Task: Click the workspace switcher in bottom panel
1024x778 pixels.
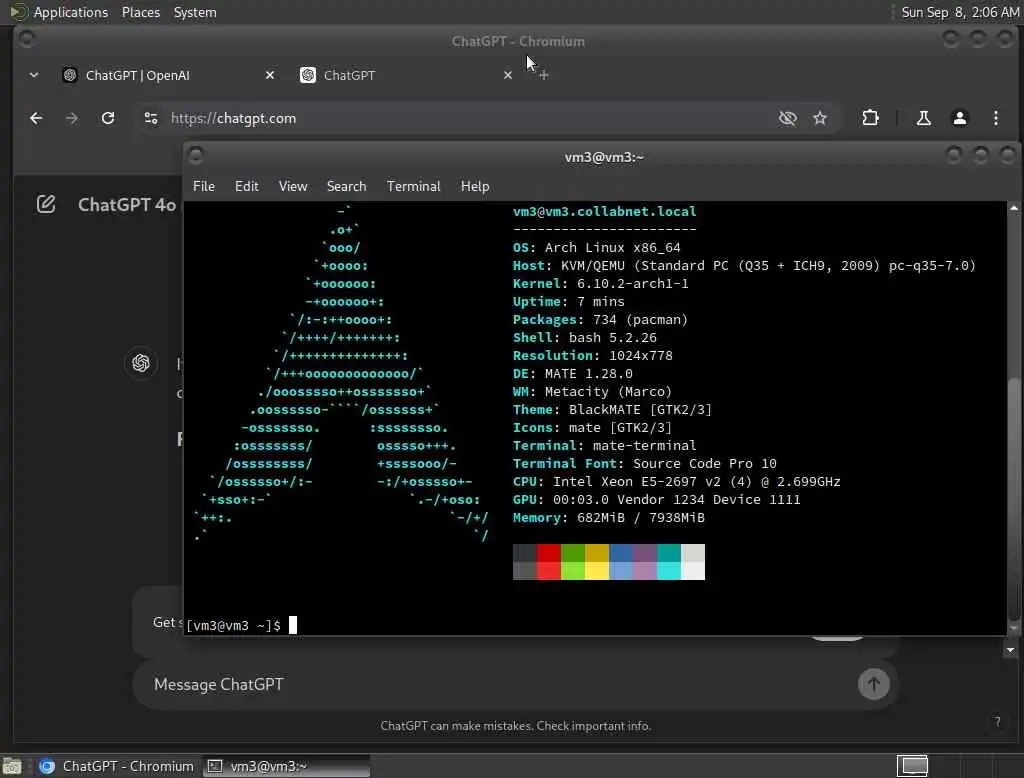Action: coord(912,766)
